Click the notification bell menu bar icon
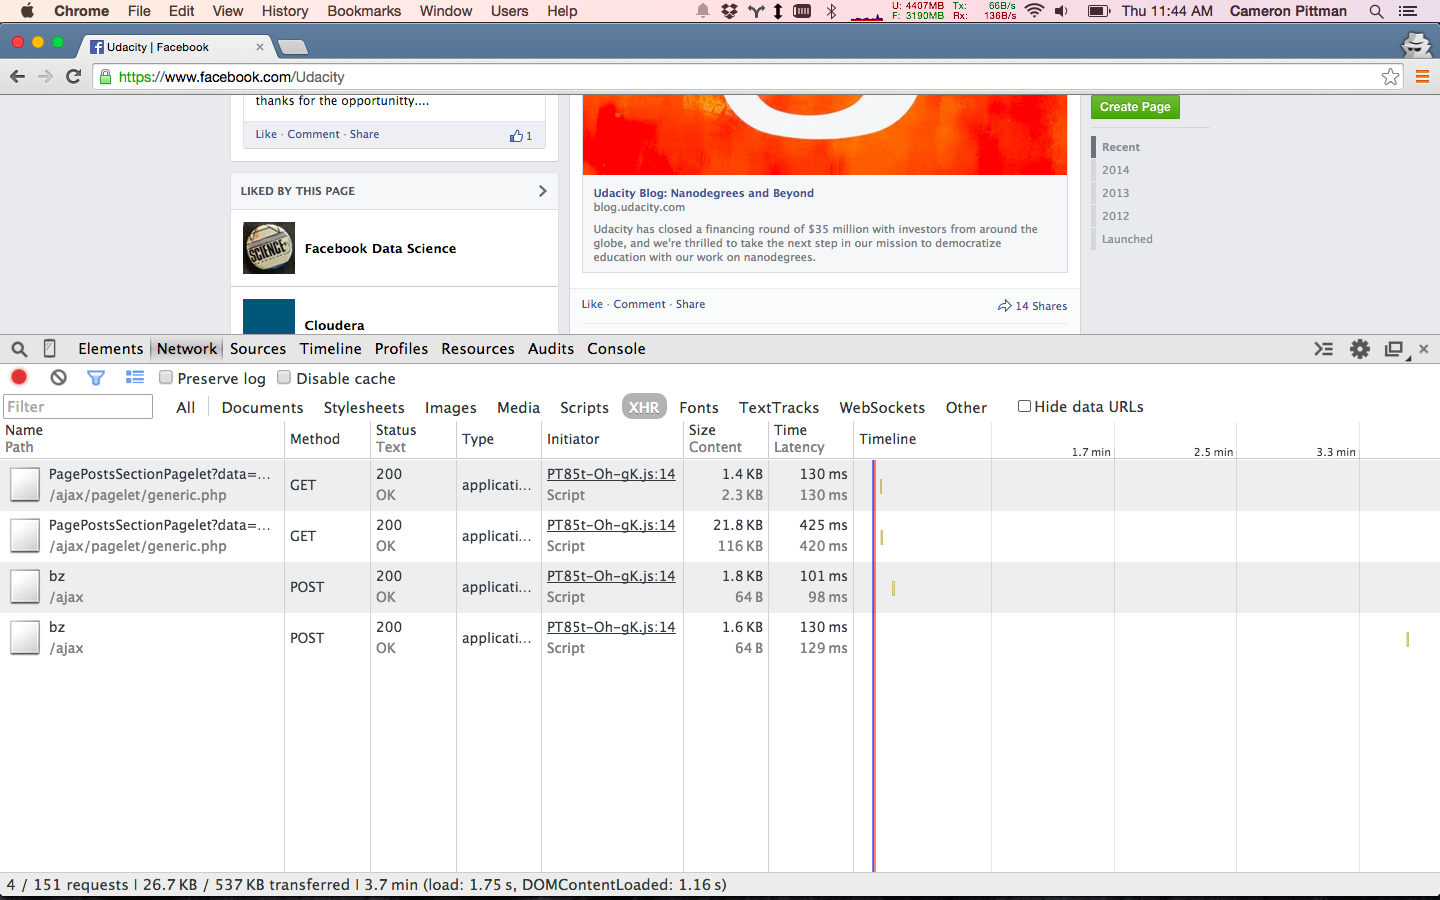 [703, 11]
